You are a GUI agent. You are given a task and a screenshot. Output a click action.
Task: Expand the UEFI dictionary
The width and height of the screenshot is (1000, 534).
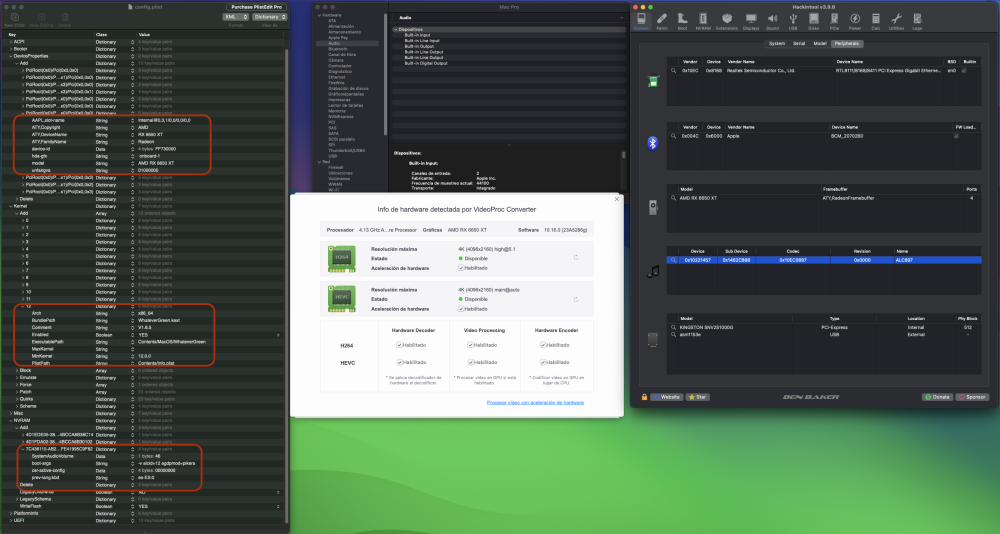(10, 521)
